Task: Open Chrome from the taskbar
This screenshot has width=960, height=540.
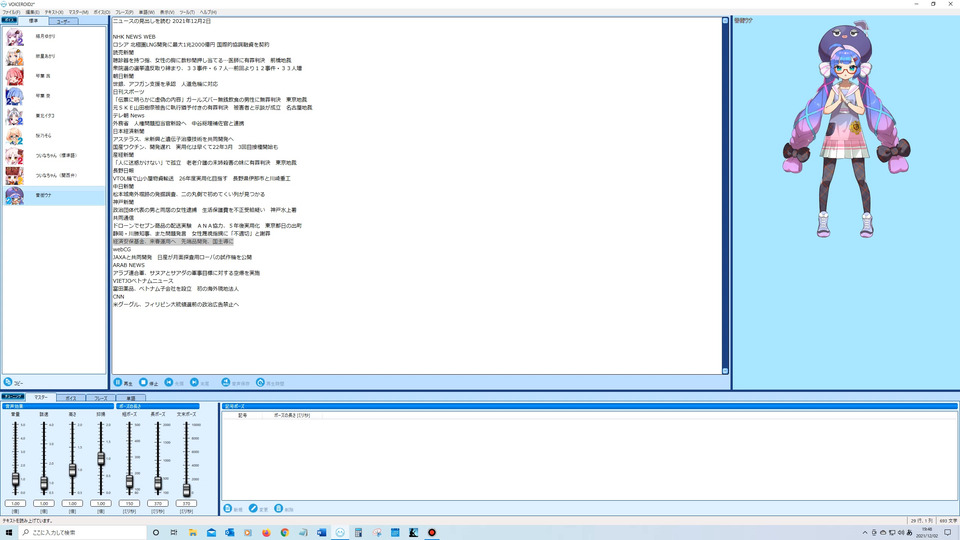Action: pos(285,533)
